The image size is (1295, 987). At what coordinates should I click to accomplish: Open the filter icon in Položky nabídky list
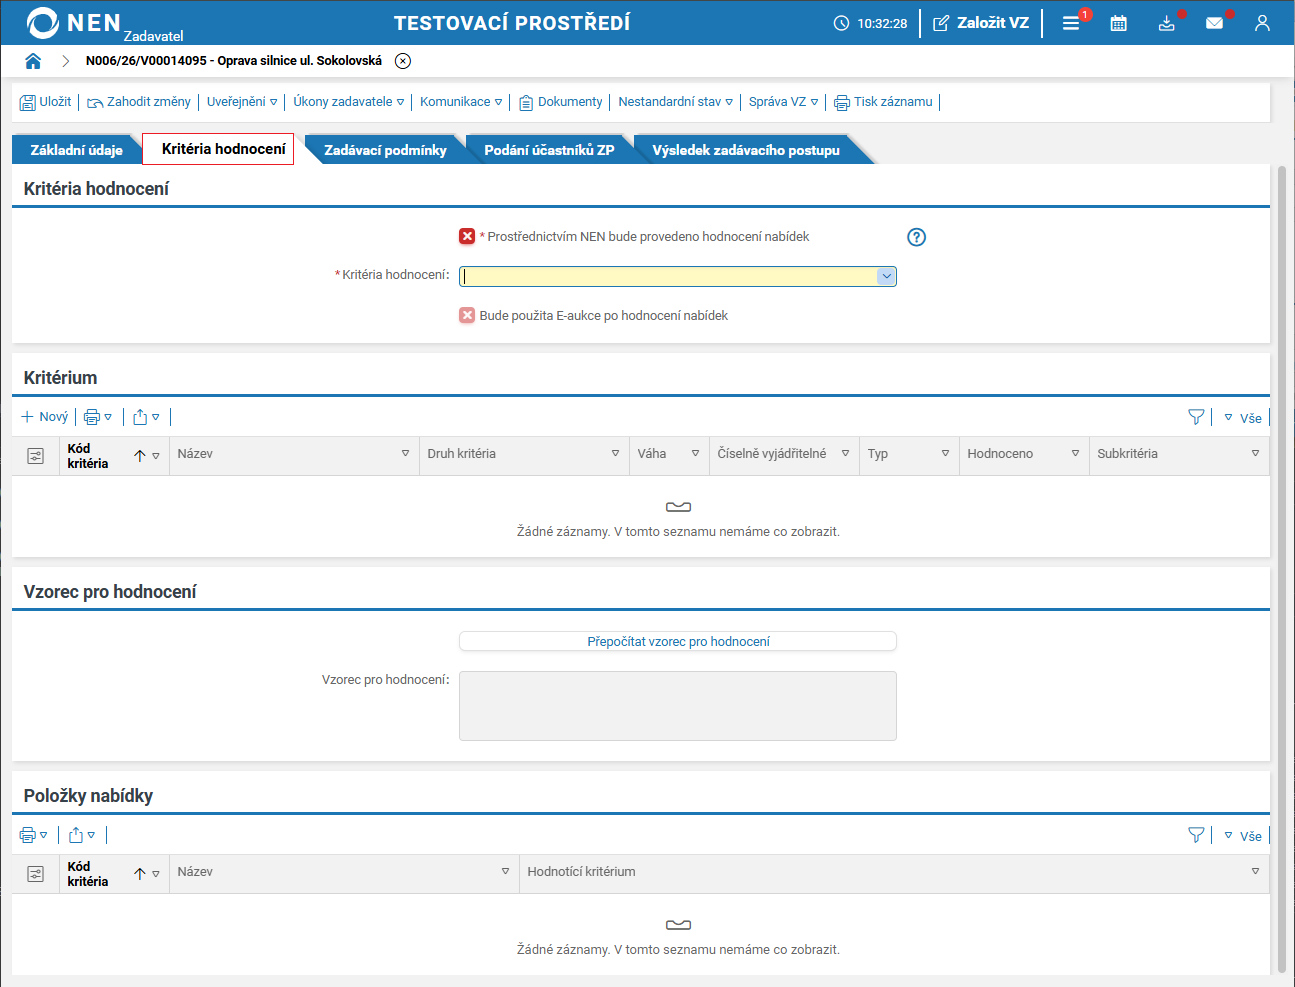pos(1196,835)
